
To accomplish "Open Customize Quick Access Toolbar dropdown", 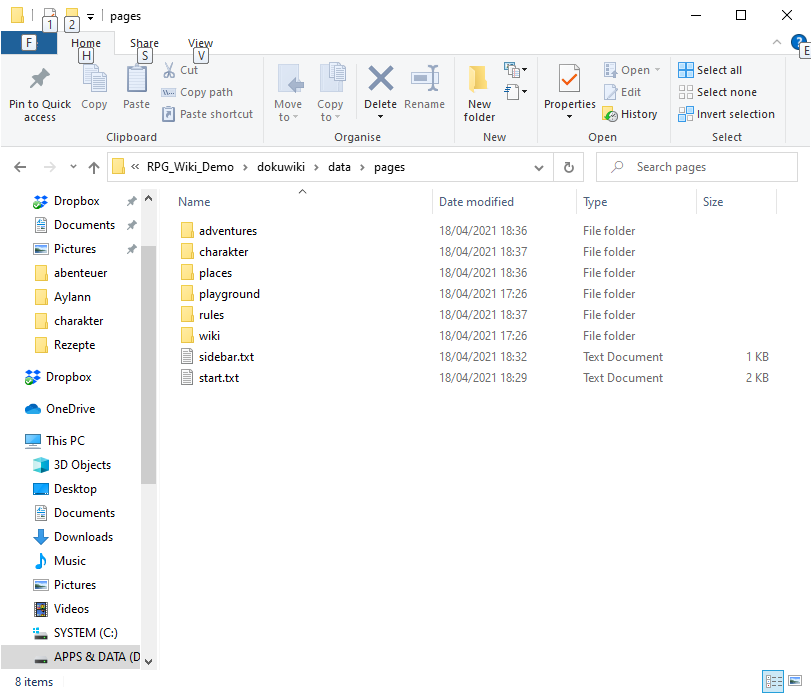I will point(91,17).
